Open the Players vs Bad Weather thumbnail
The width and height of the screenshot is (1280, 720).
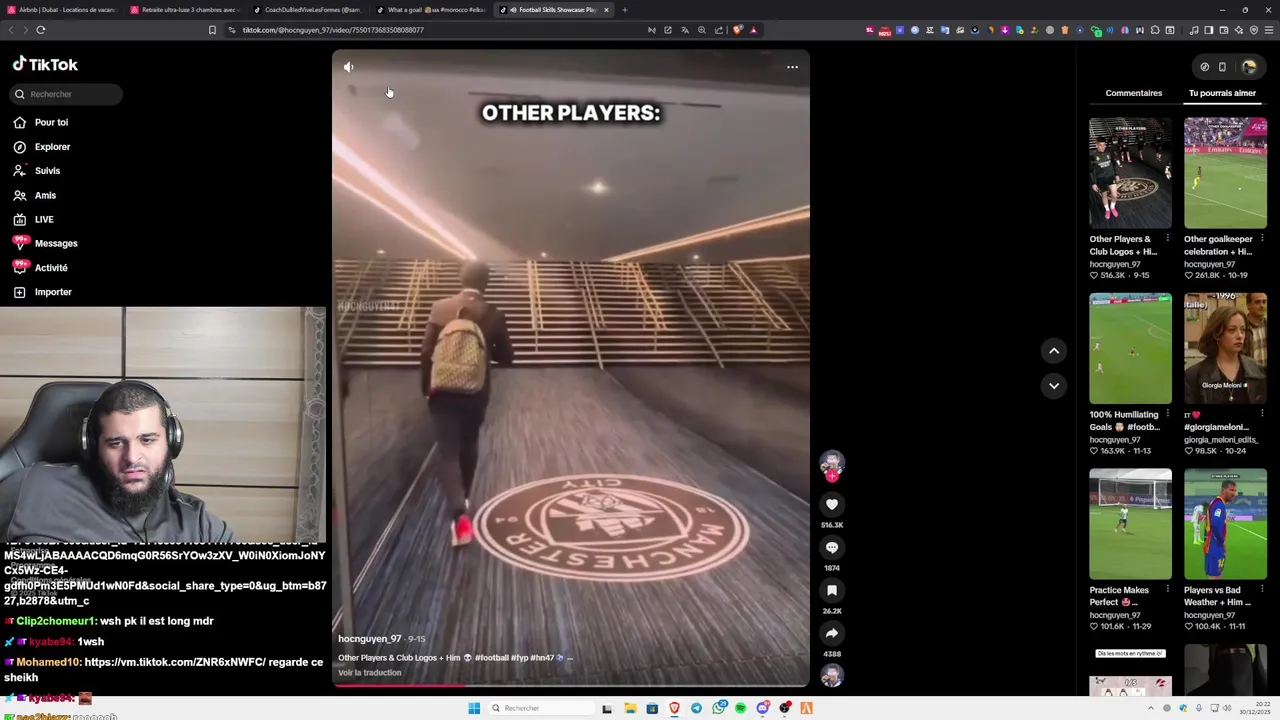click(x=1225, y=524)
